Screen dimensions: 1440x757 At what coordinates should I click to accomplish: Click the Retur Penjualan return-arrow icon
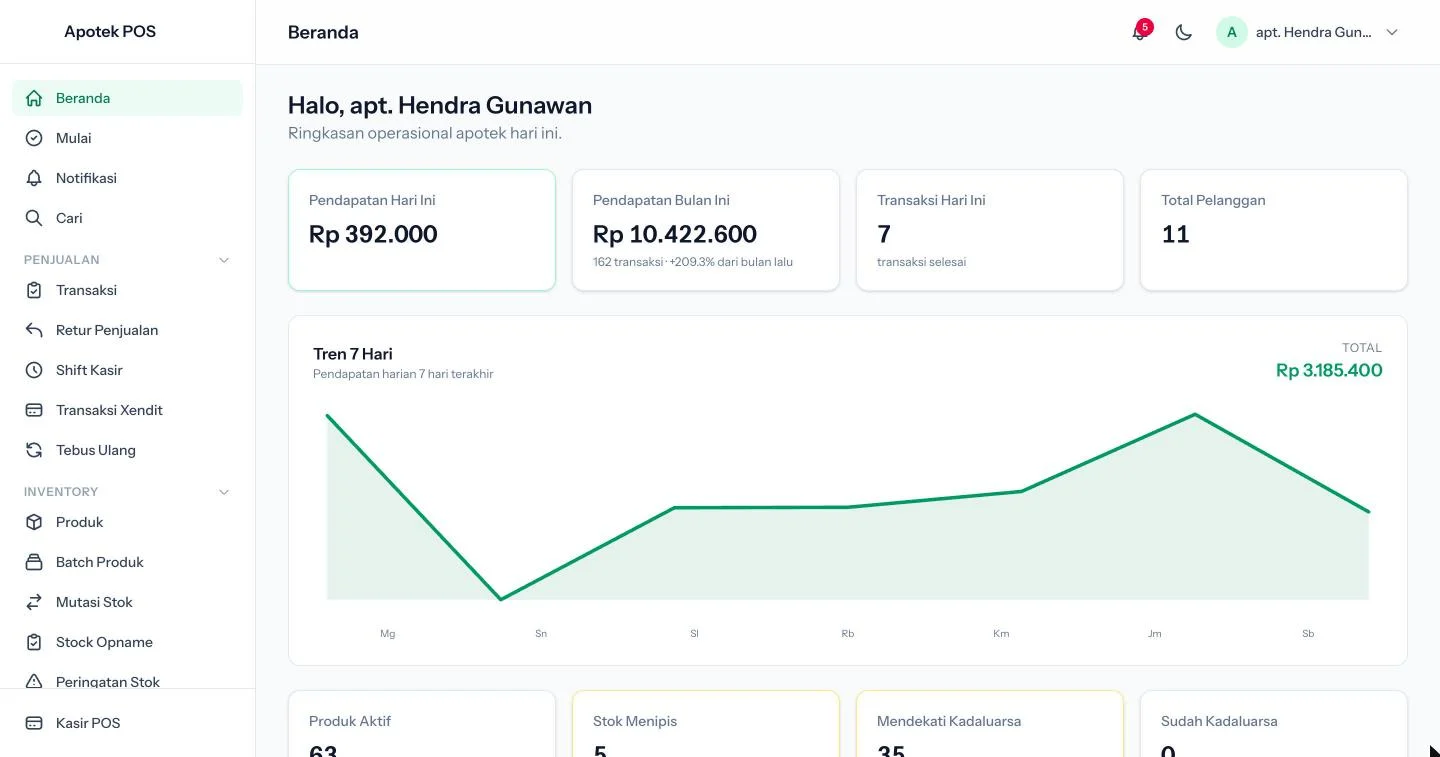coord(34,330)
